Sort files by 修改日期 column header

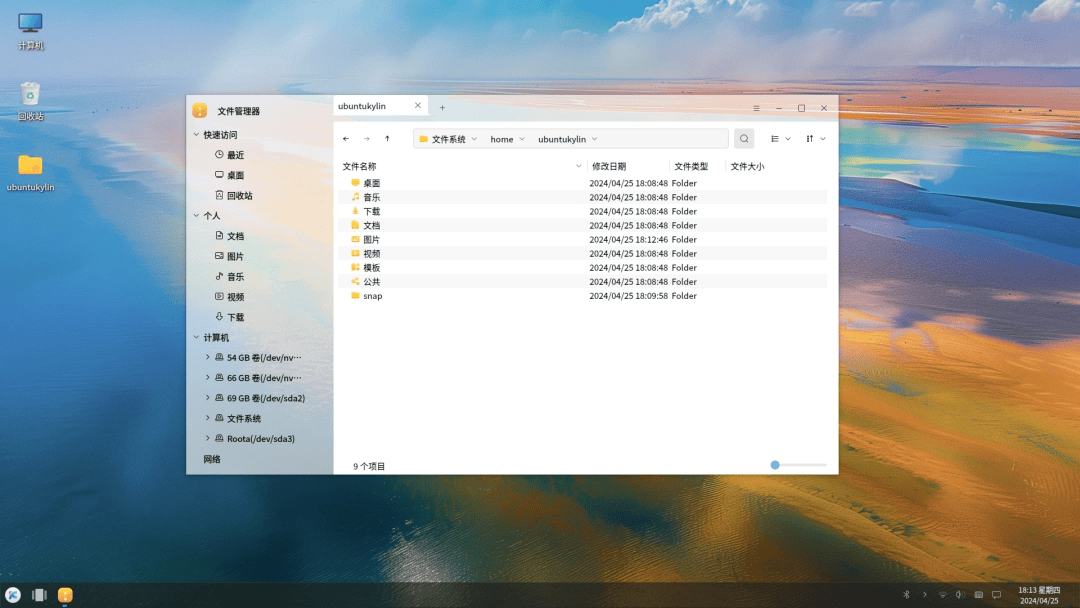tap(609, 166)
